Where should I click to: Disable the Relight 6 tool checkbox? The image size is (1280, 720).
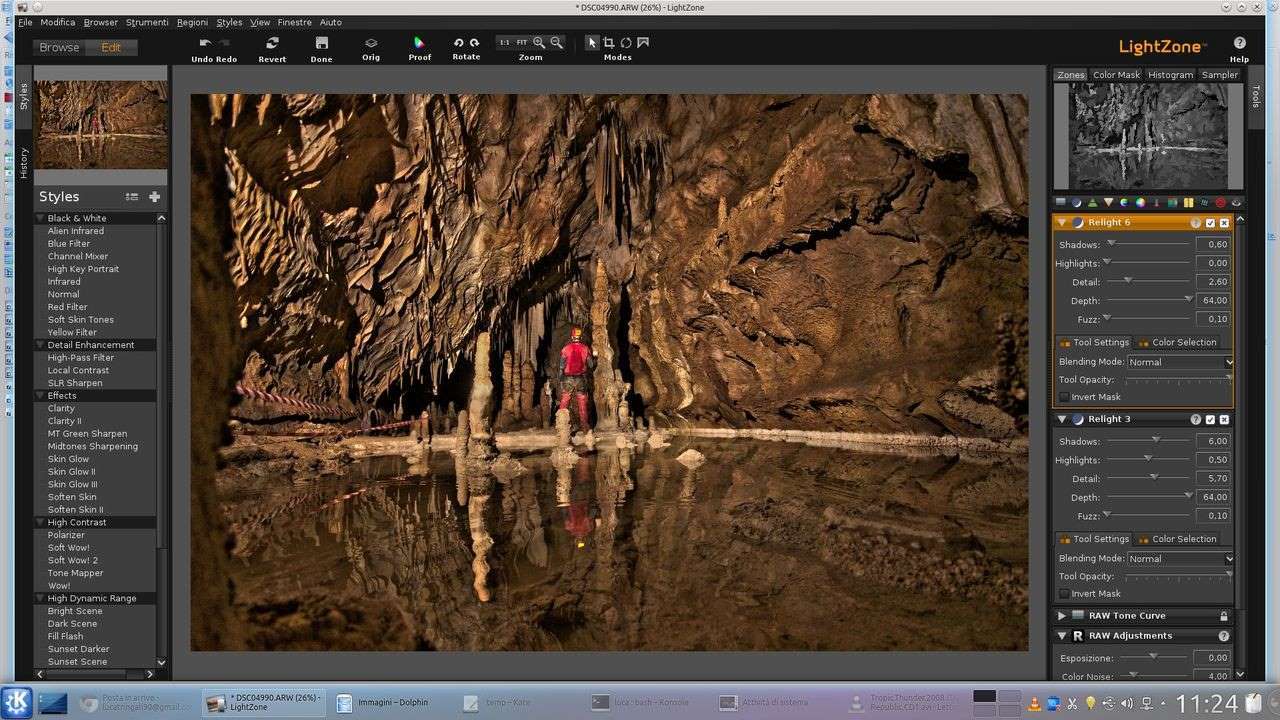(1210, 223)
